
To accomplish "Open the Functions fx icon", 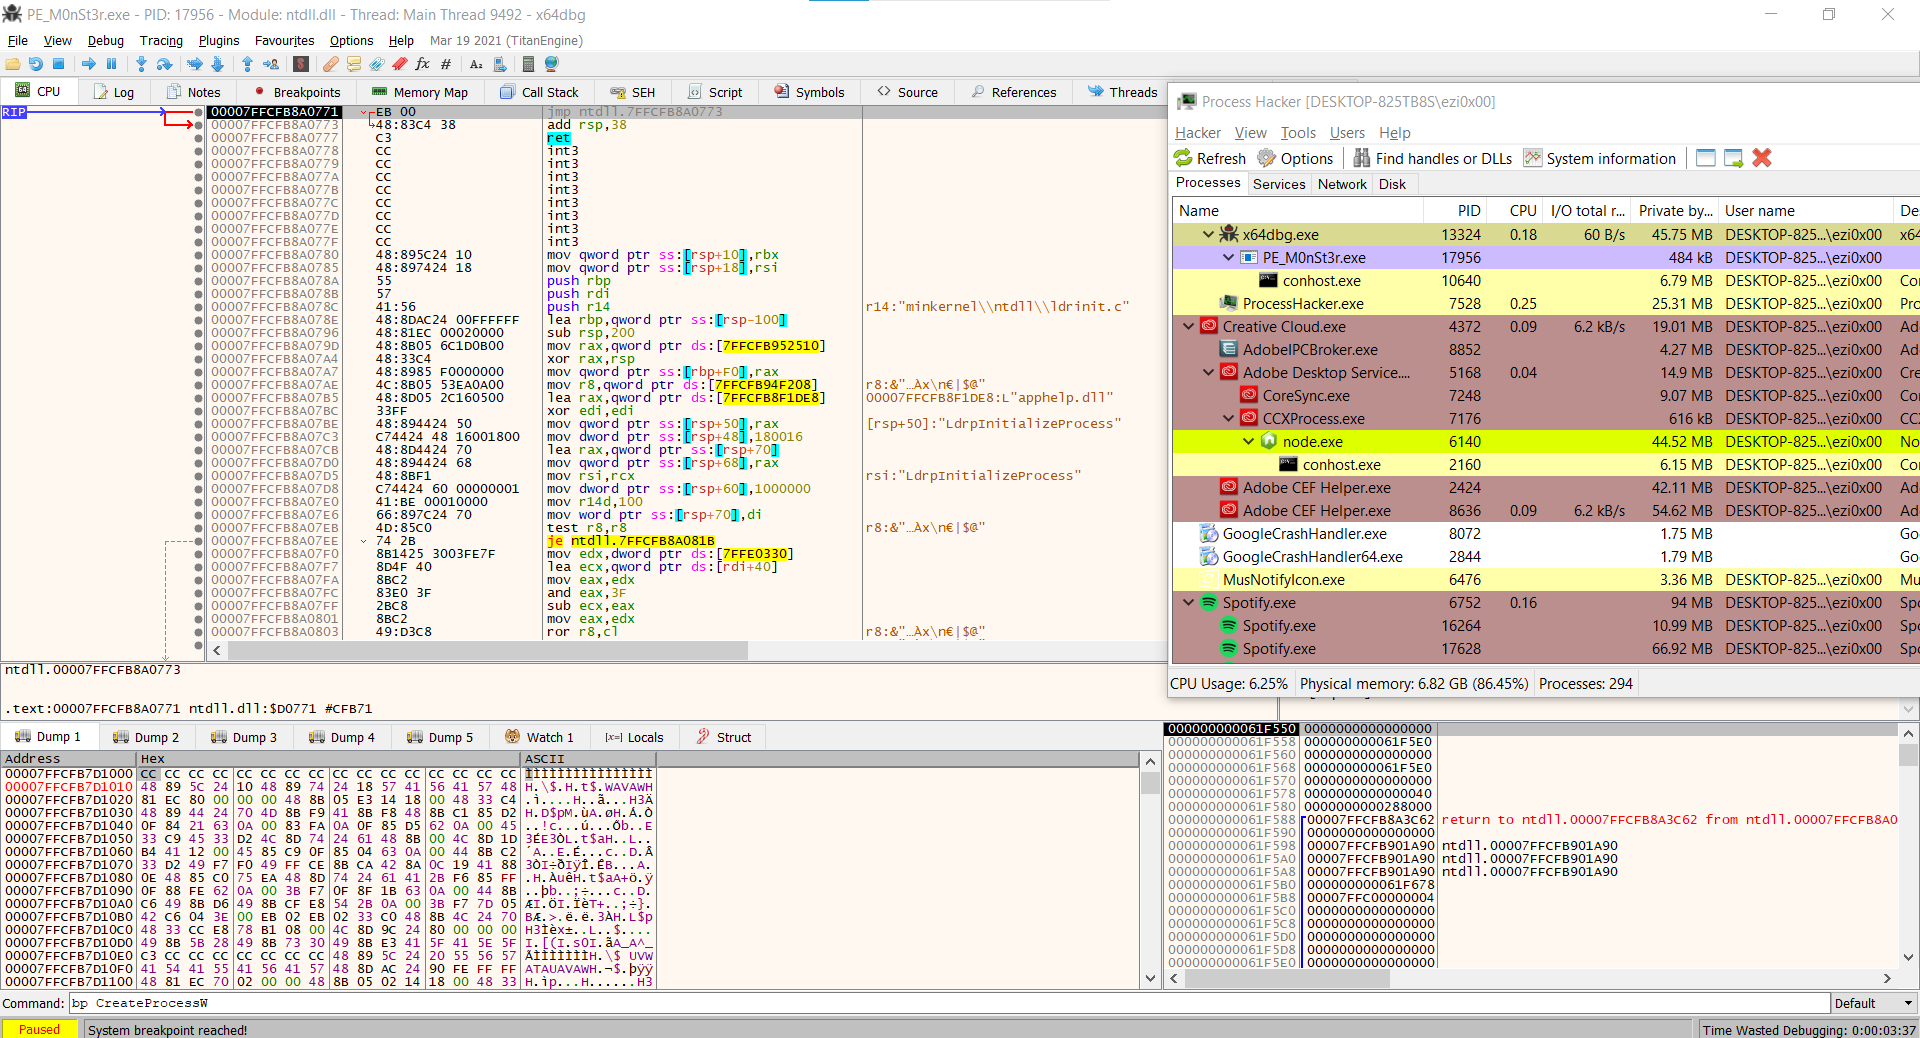I will click(x=422, y=64).
